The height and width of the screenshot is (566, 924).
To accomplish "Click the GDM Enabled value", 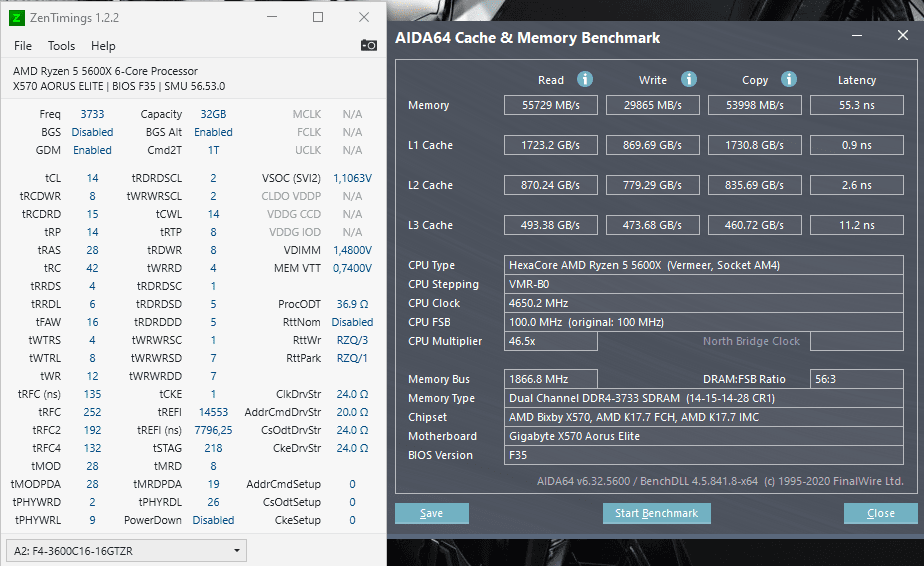I will click(93, 150).
